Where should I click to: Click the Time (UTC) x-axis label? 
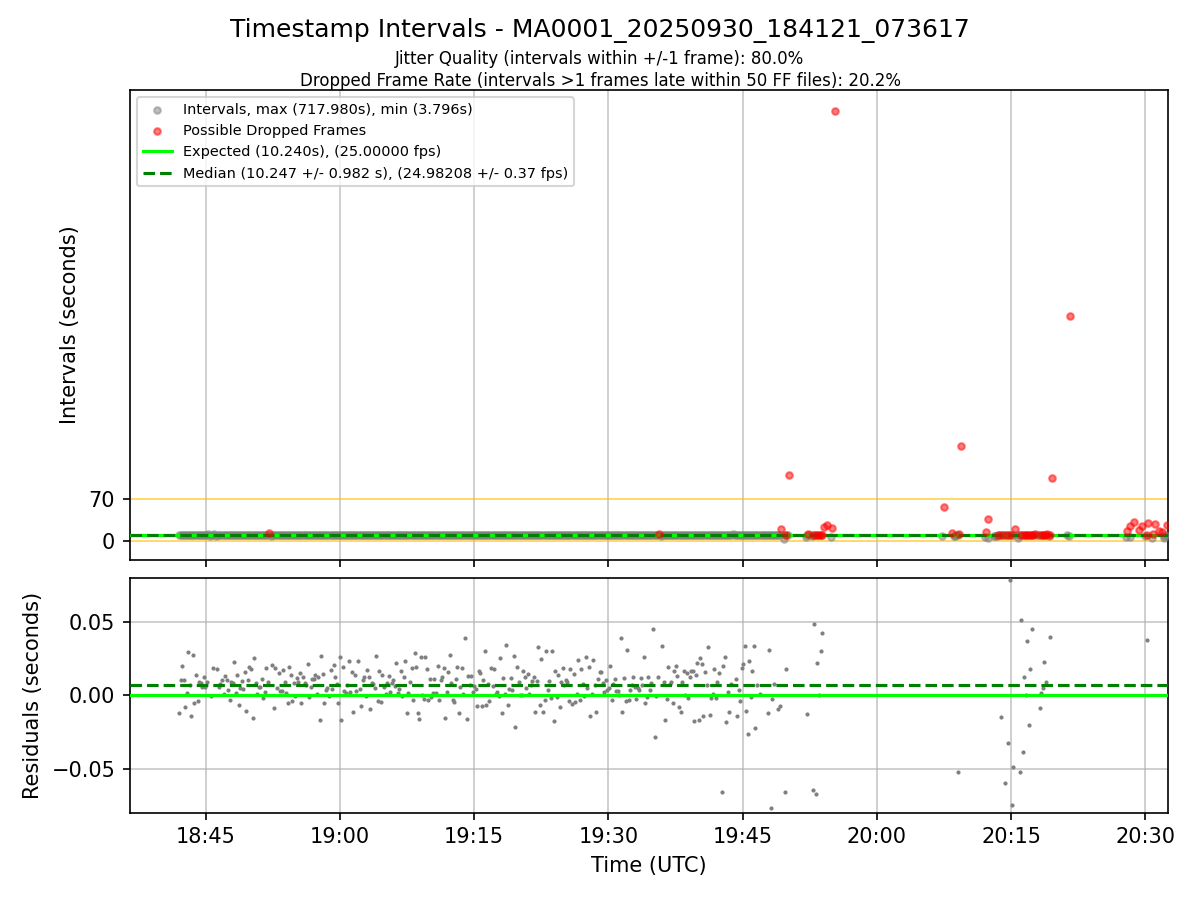(x=648, y=865)
